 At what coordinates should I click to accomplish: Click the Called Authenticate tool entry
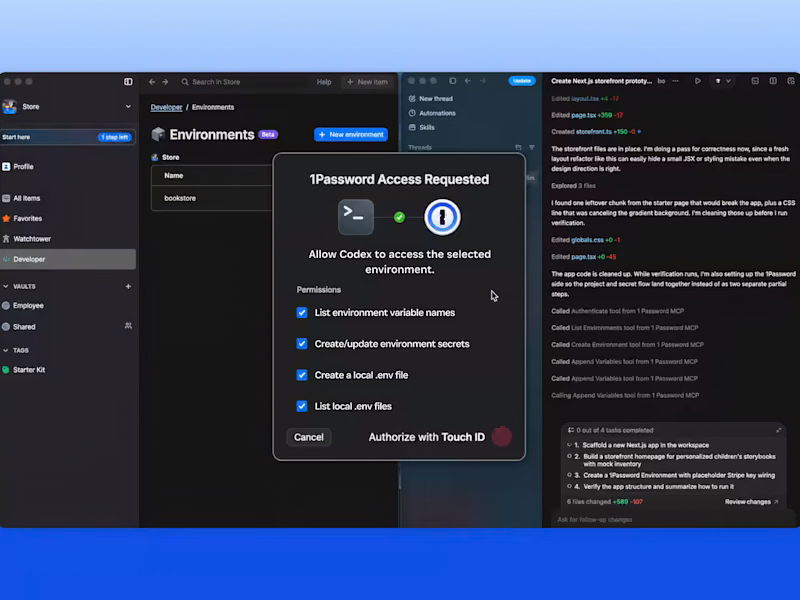[617, 311]
